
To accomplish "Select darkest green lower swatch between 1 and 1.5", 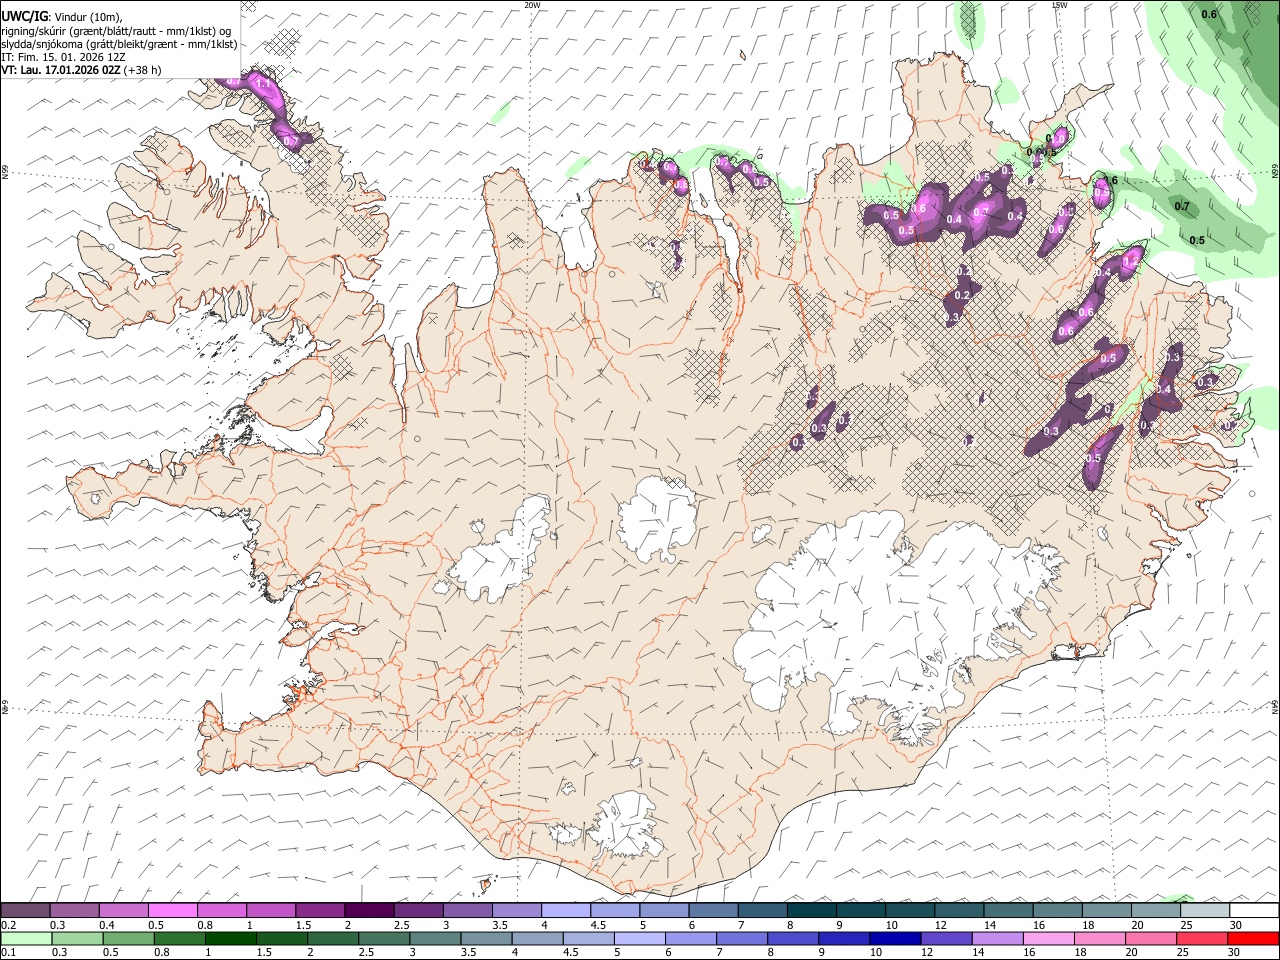I will [x=230, y=939].
